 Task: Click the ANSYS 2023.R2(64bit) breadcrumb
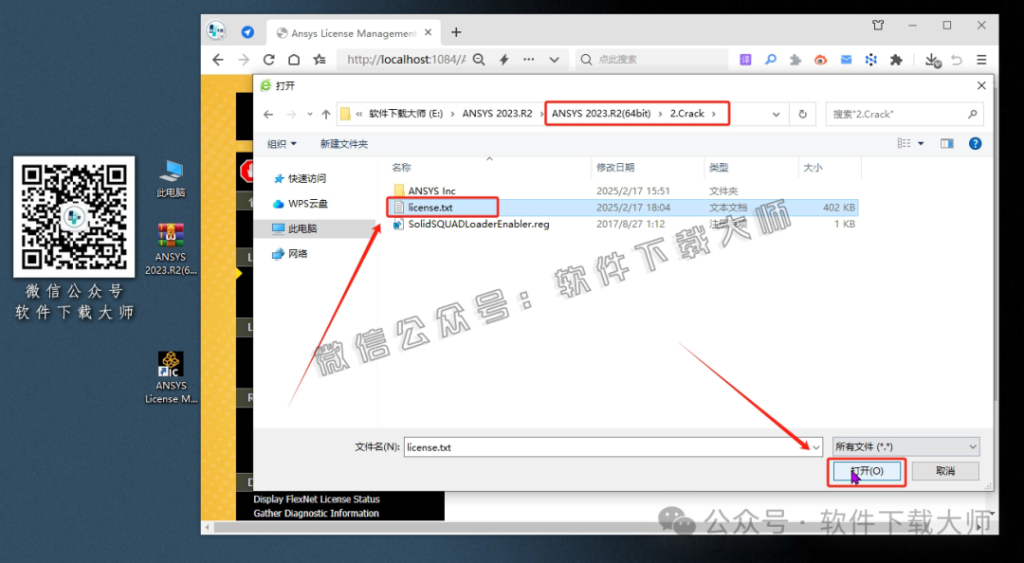(601, 114)
